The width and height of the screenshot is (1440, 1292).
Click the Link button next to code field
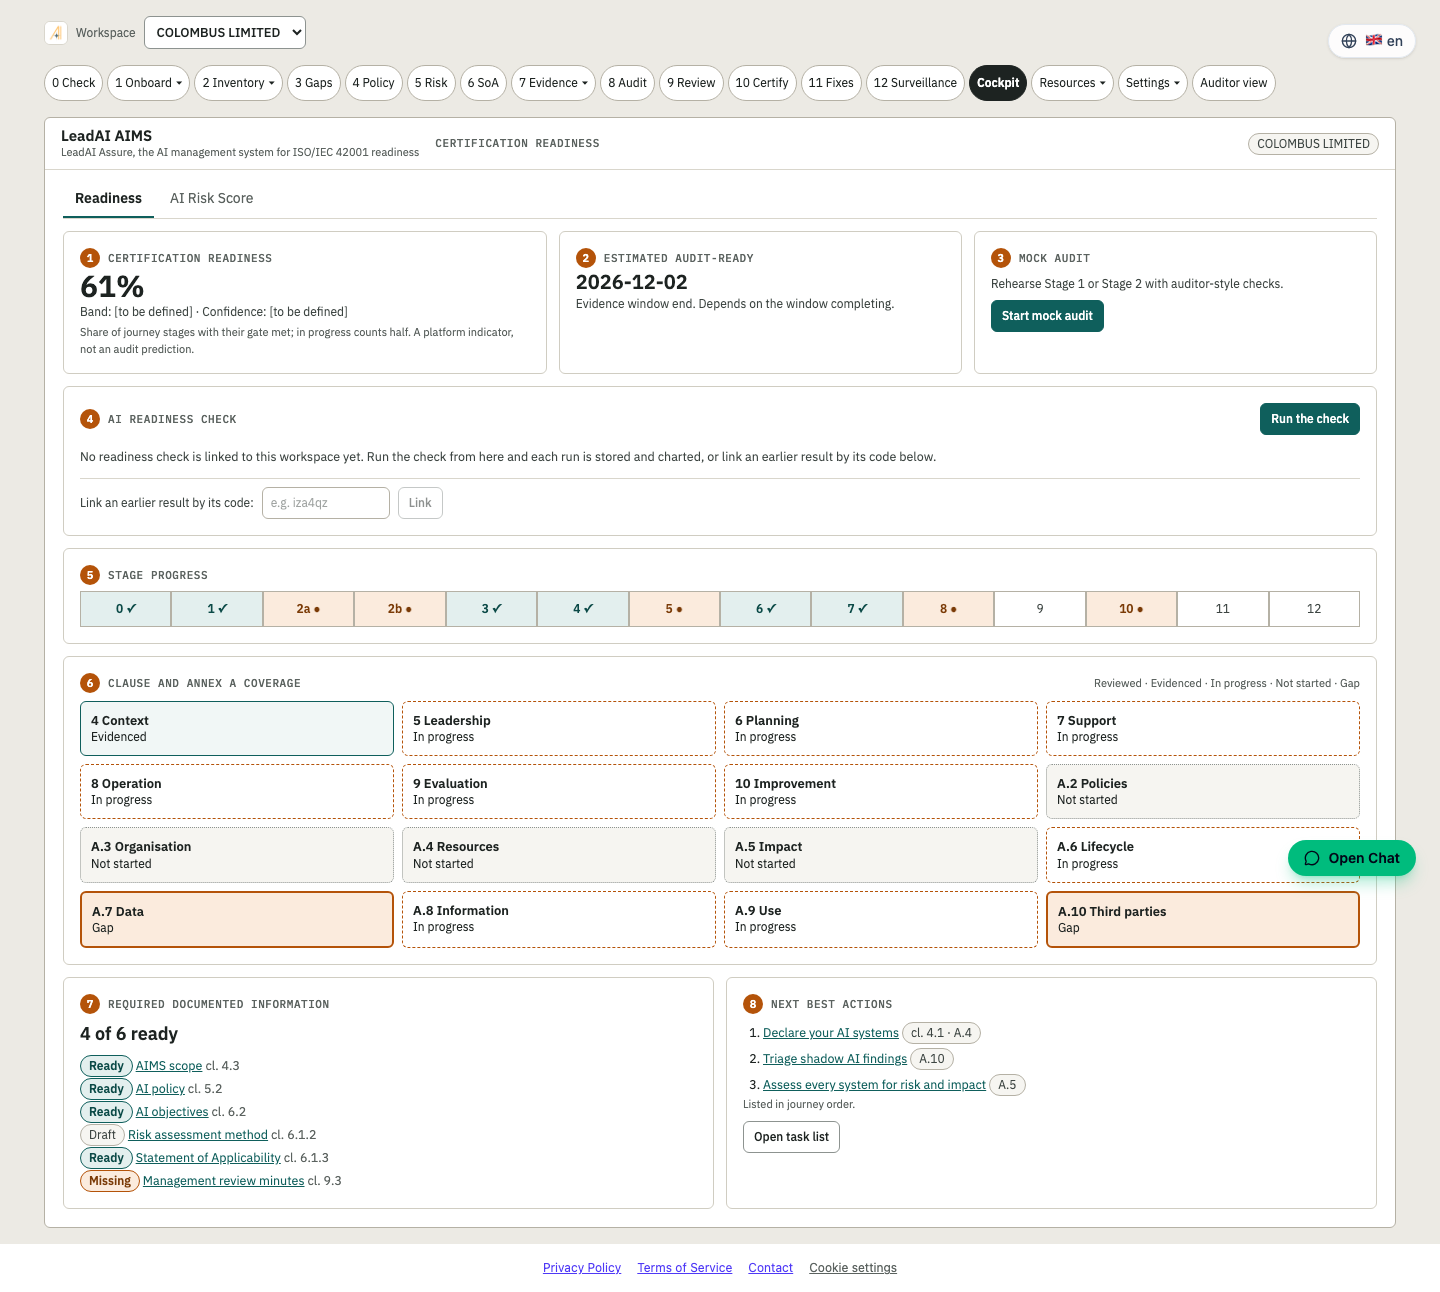click(420, 503)
